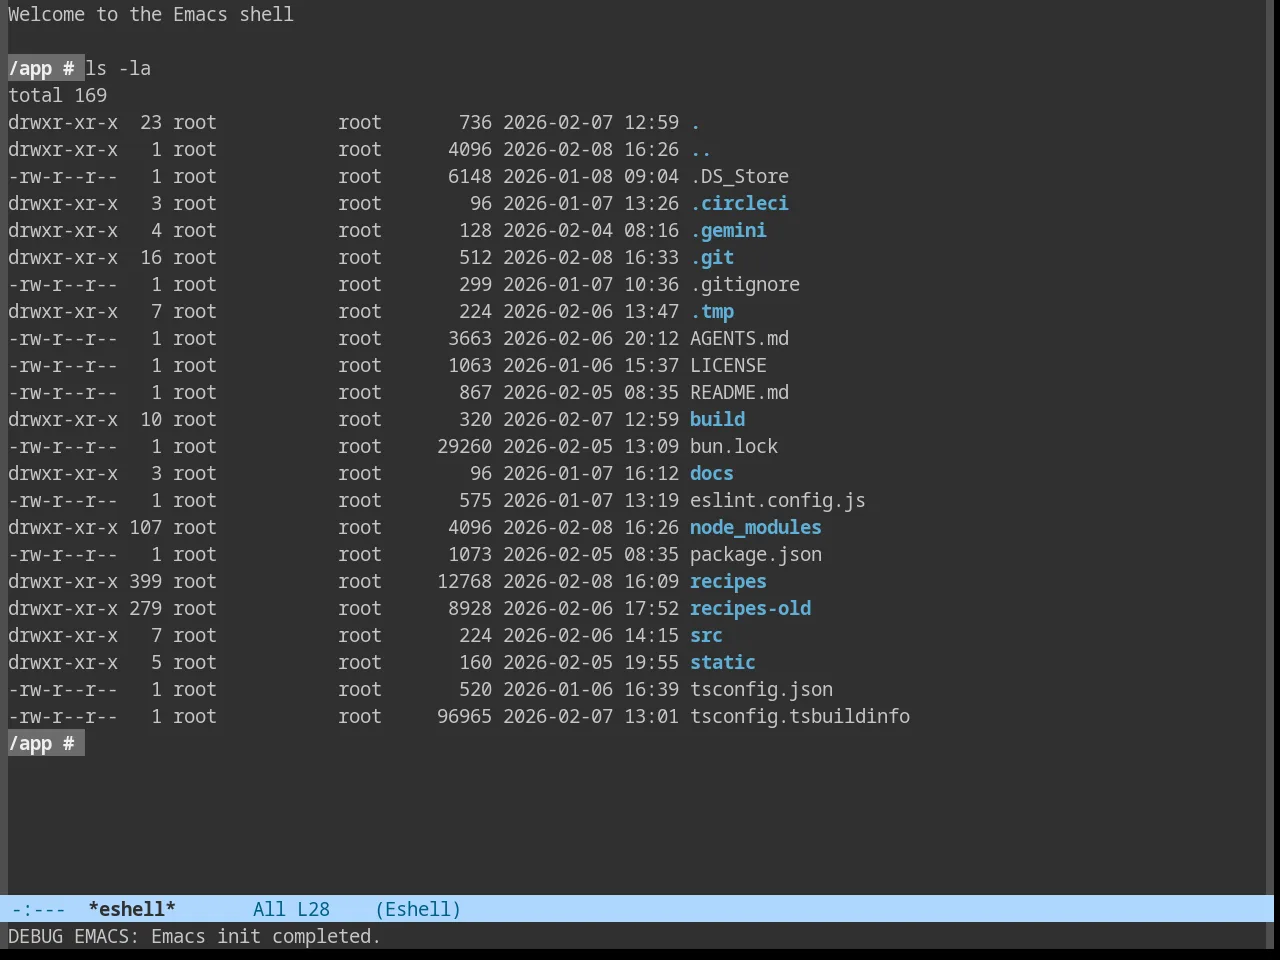Open the build directory entry
This screenshot has width=1280, height=960.
[x=717, y=419]
